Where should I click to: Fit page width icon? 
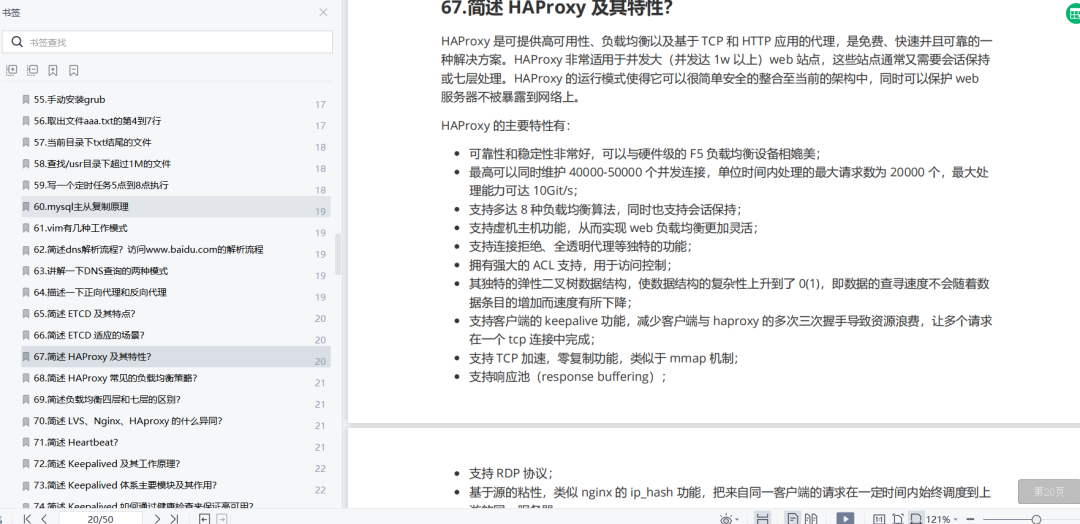pos(915,518)
